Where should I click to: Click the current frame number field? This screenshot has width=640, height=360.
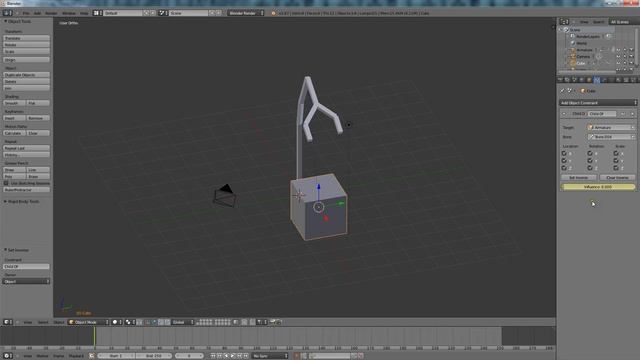[190, 356]
